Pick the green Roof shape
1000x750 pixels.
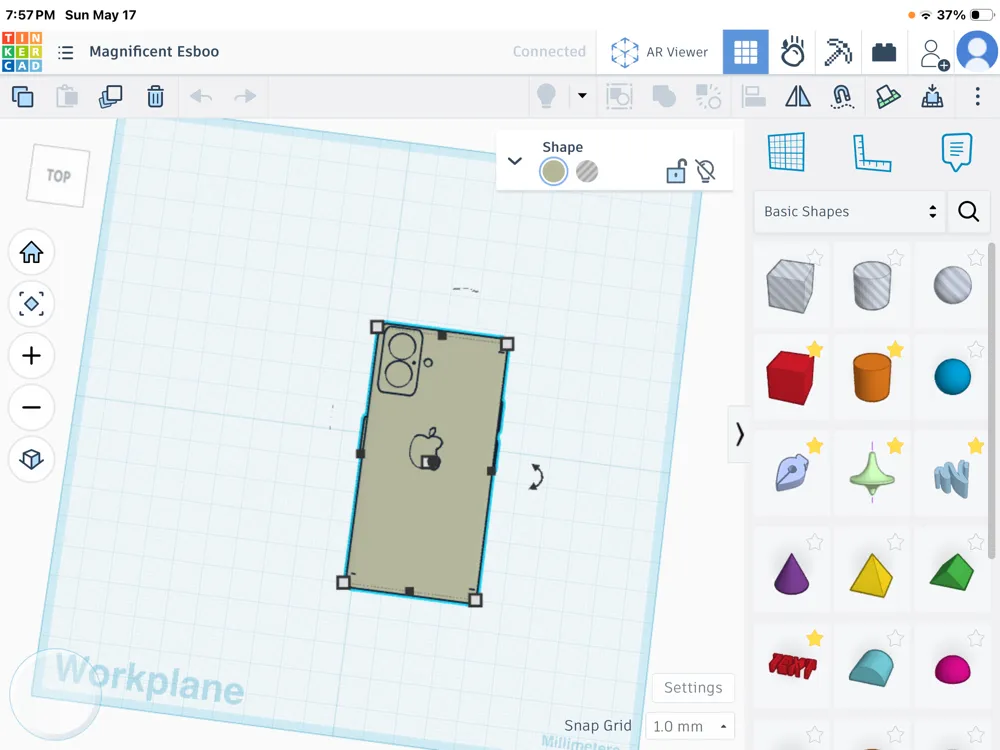click(952, 572)
